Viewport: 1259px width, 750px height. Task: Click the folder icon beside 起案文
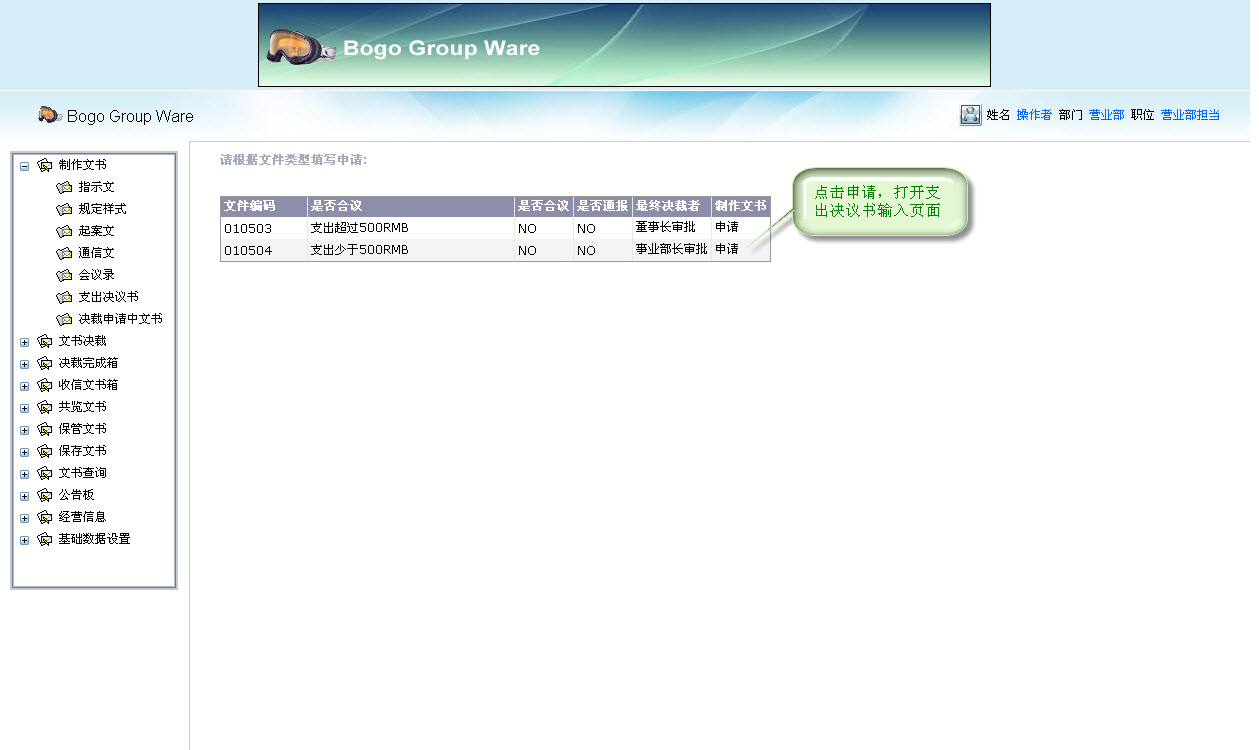pyautogui.click(x=64, y=231)
